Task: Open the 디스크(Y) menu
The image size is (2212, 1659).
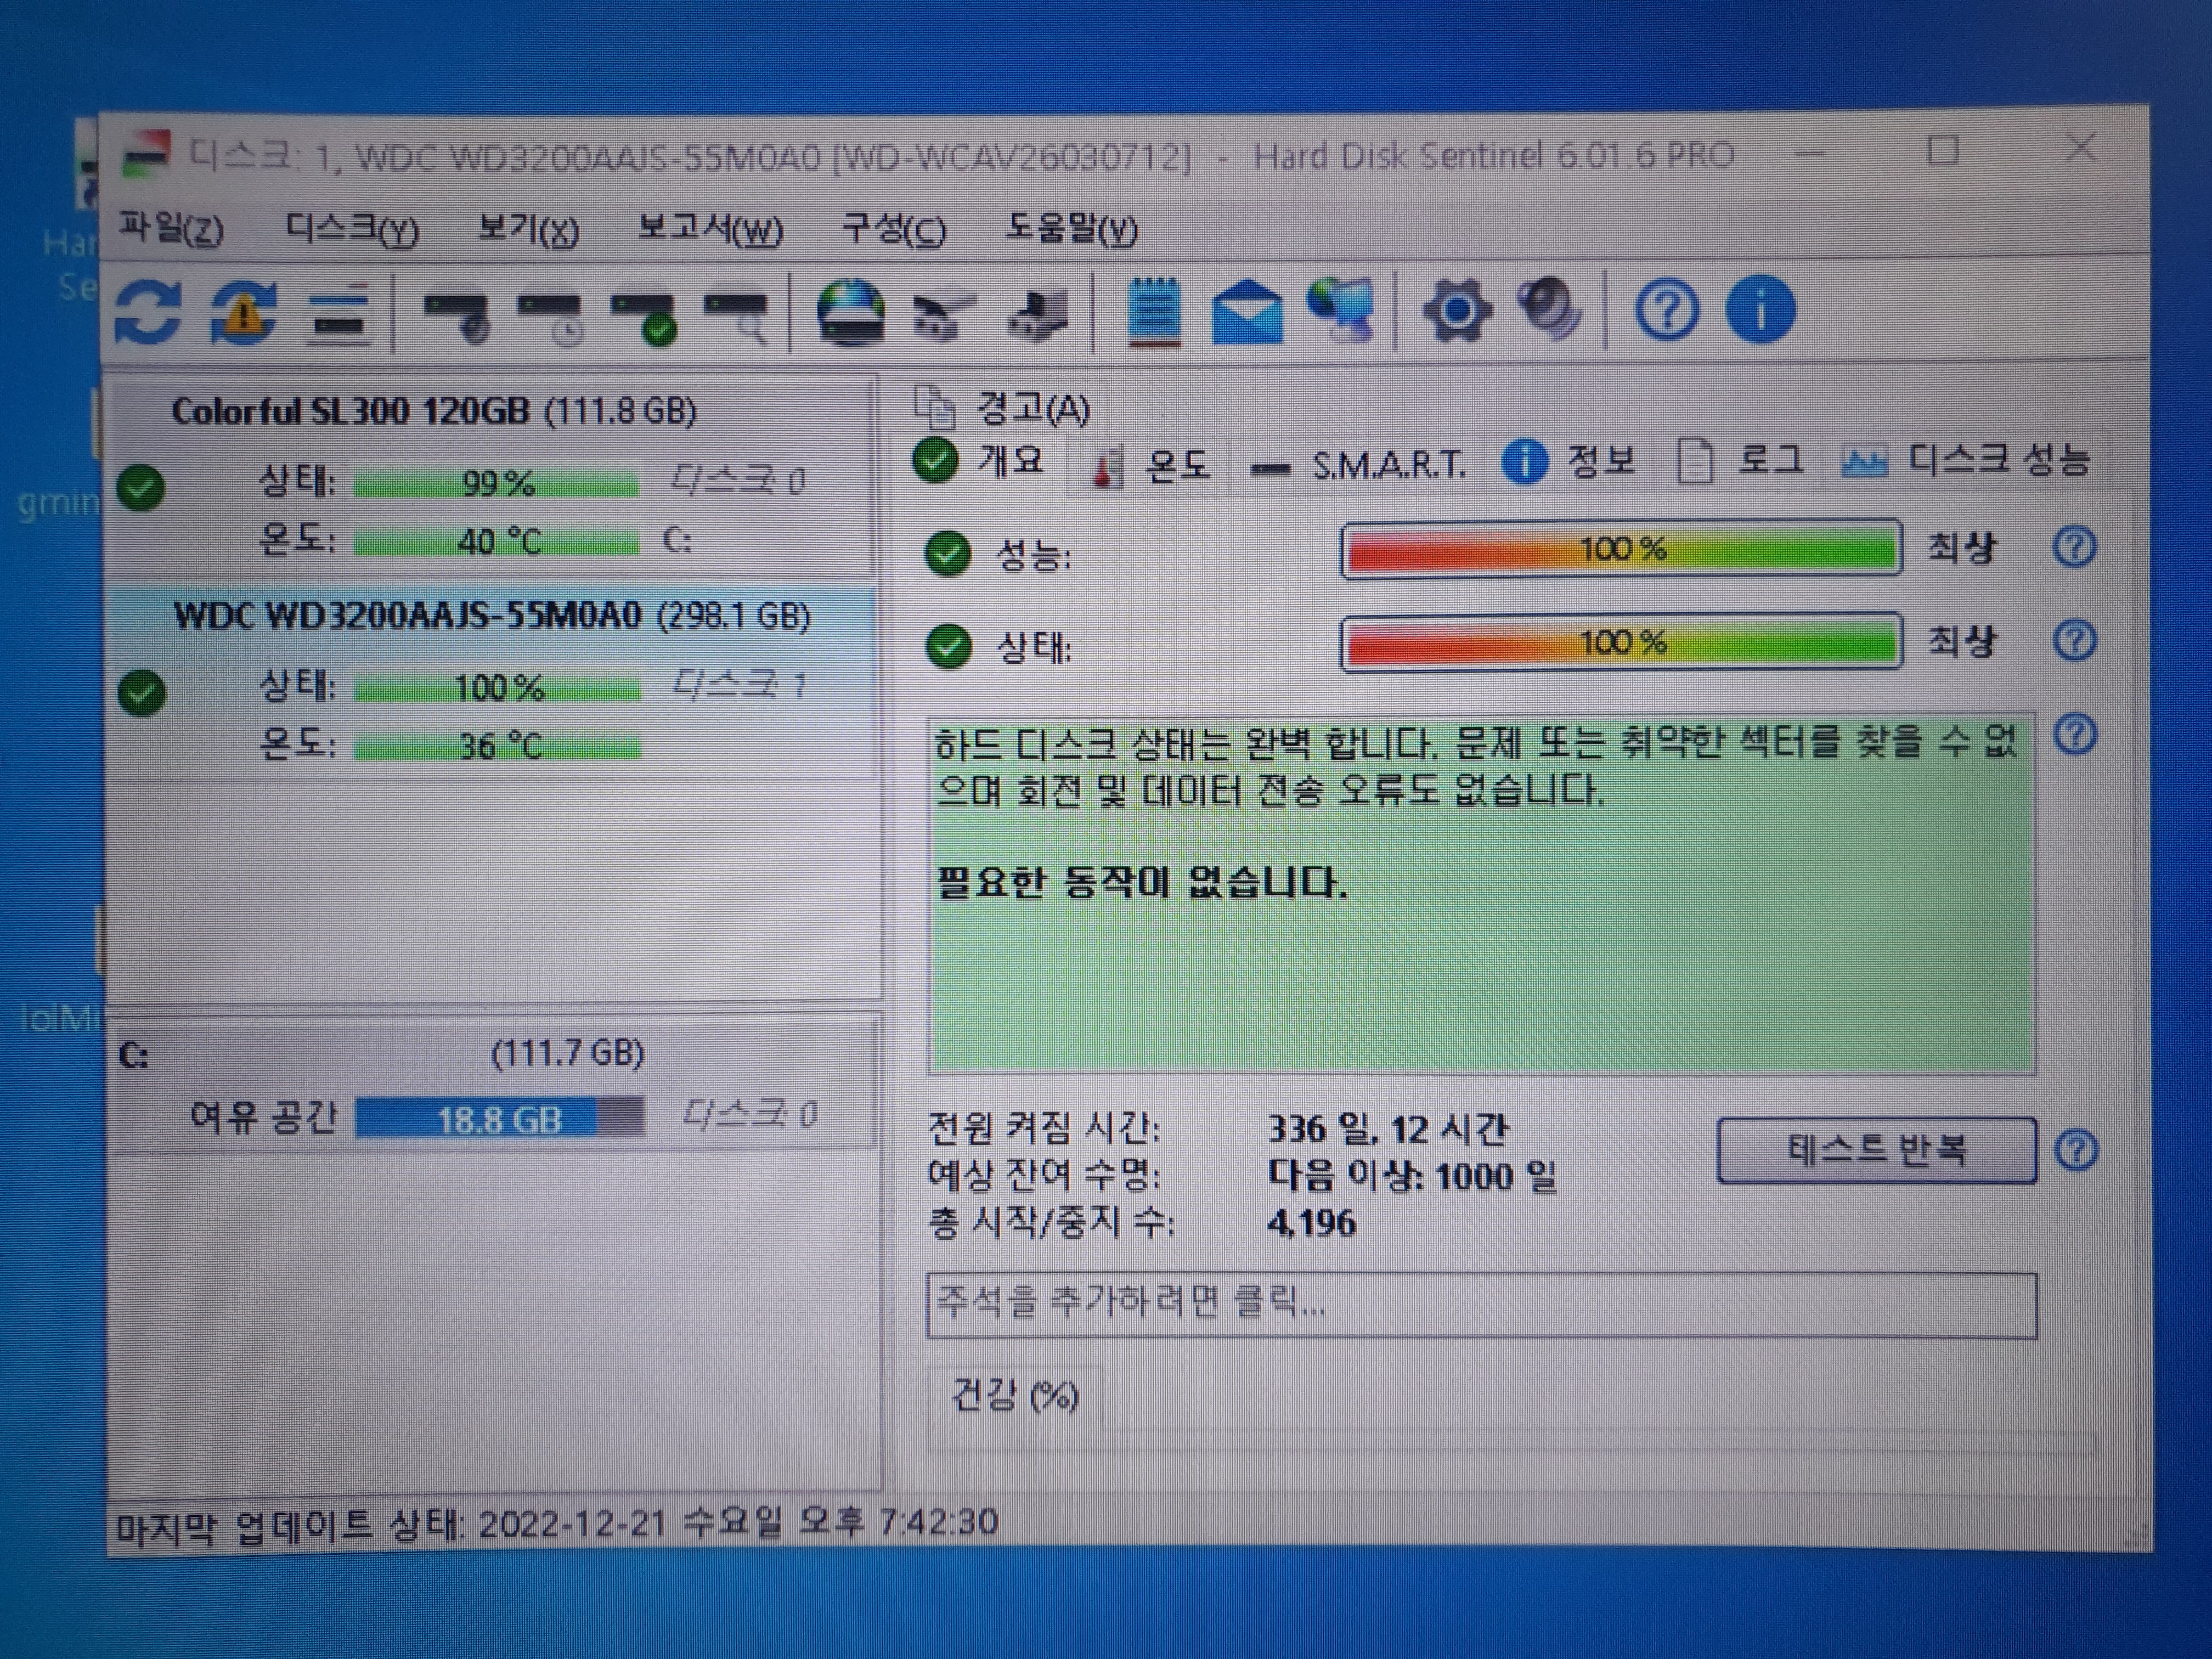Action: click(x=352, y=230)
